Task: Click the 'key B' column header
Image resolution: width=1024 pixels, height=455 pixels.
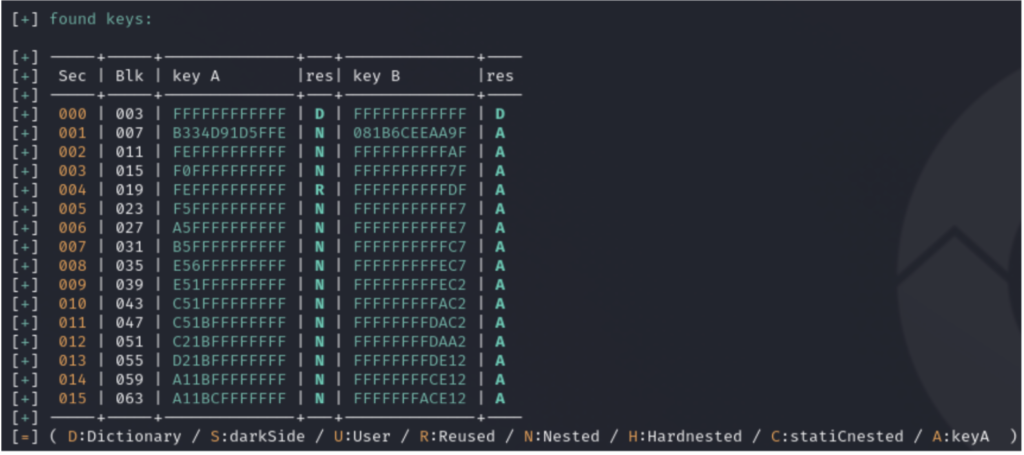Action: (x=377, y=76)
